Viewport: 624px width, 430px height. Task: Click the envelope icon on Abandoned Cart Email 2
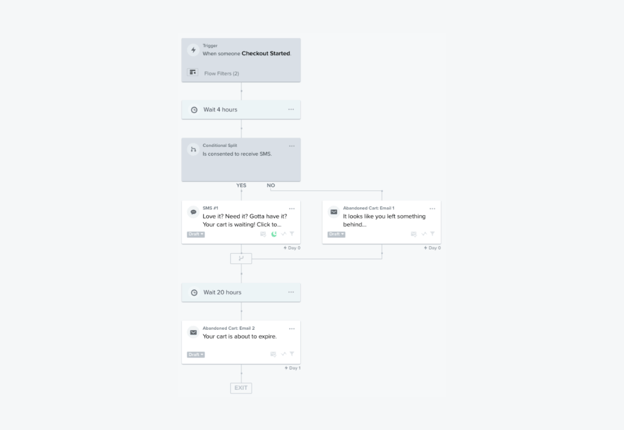[x=193, y=332]
